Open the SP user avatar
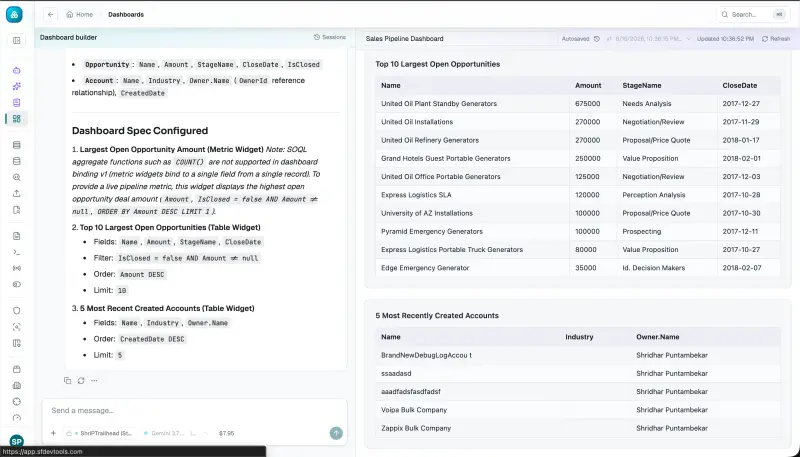800x457 pixels. click(16, 441)
